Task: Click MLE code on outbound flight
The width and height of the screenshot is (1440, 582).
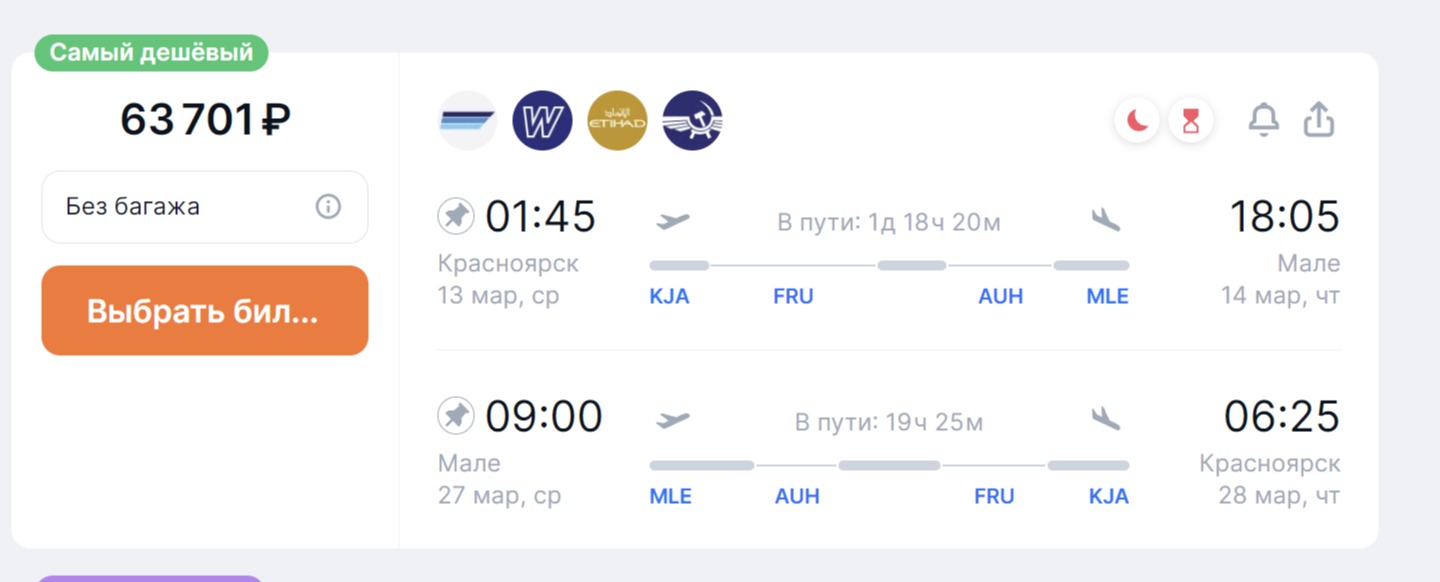Action: pos(1107,296)
